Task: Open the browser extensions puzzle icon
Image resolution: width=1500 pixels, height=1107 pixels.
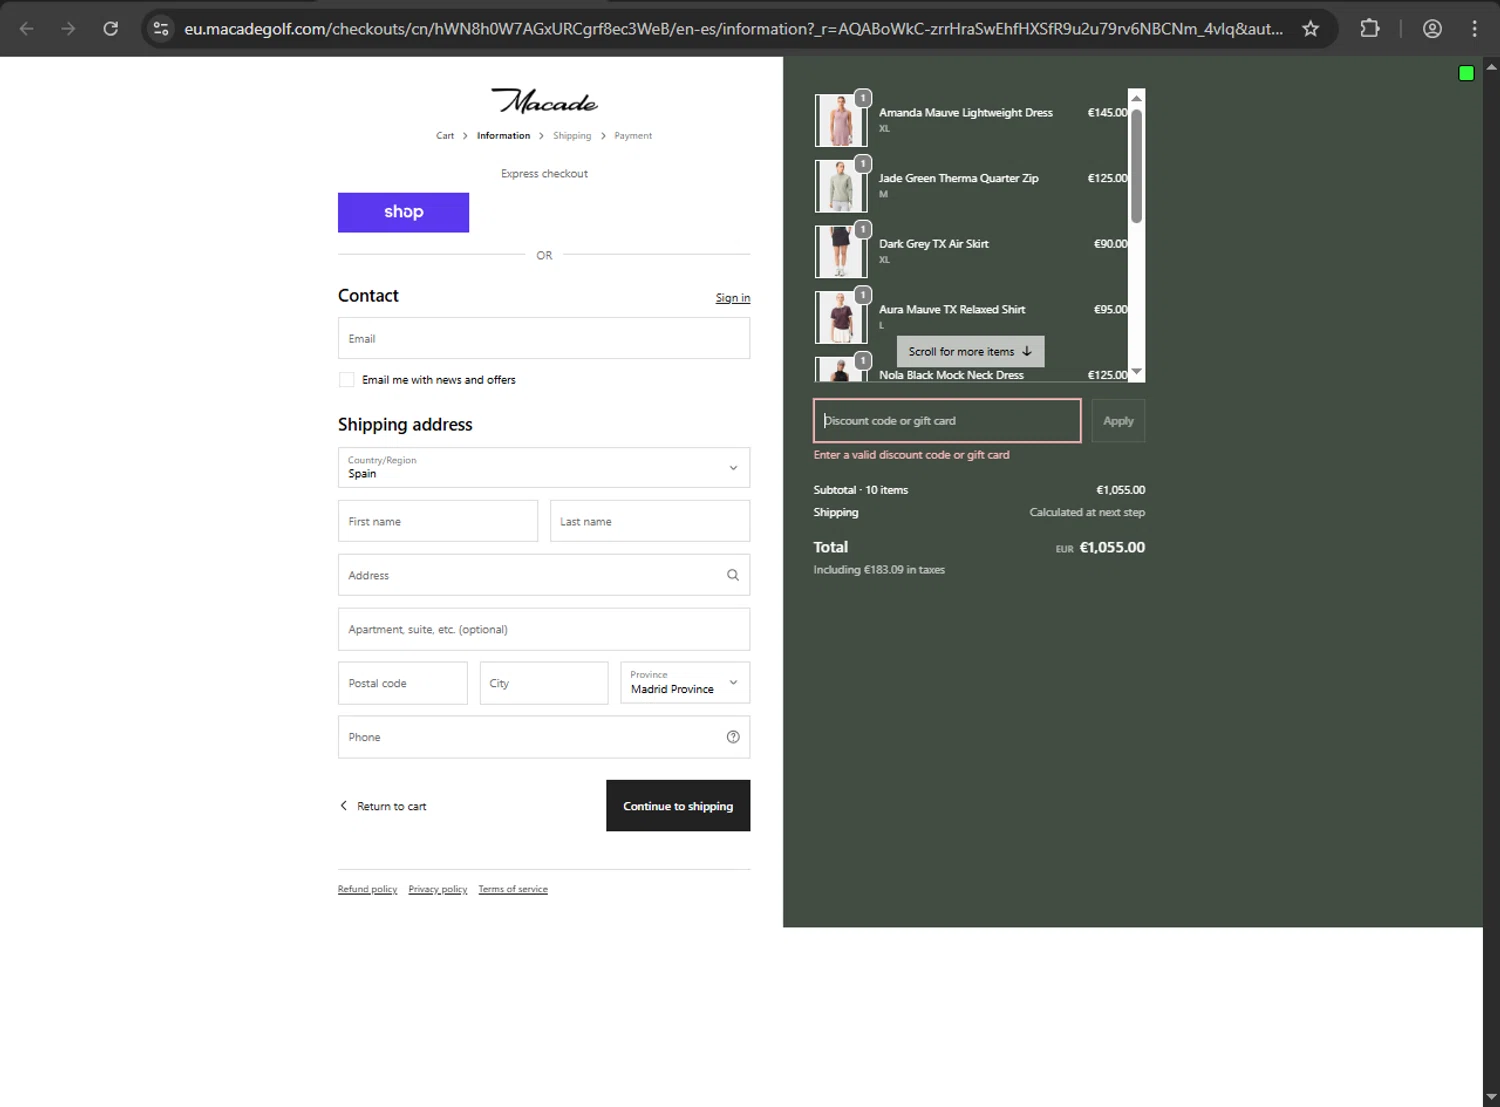Action: pyautogui.click(x=1370, y=28)
